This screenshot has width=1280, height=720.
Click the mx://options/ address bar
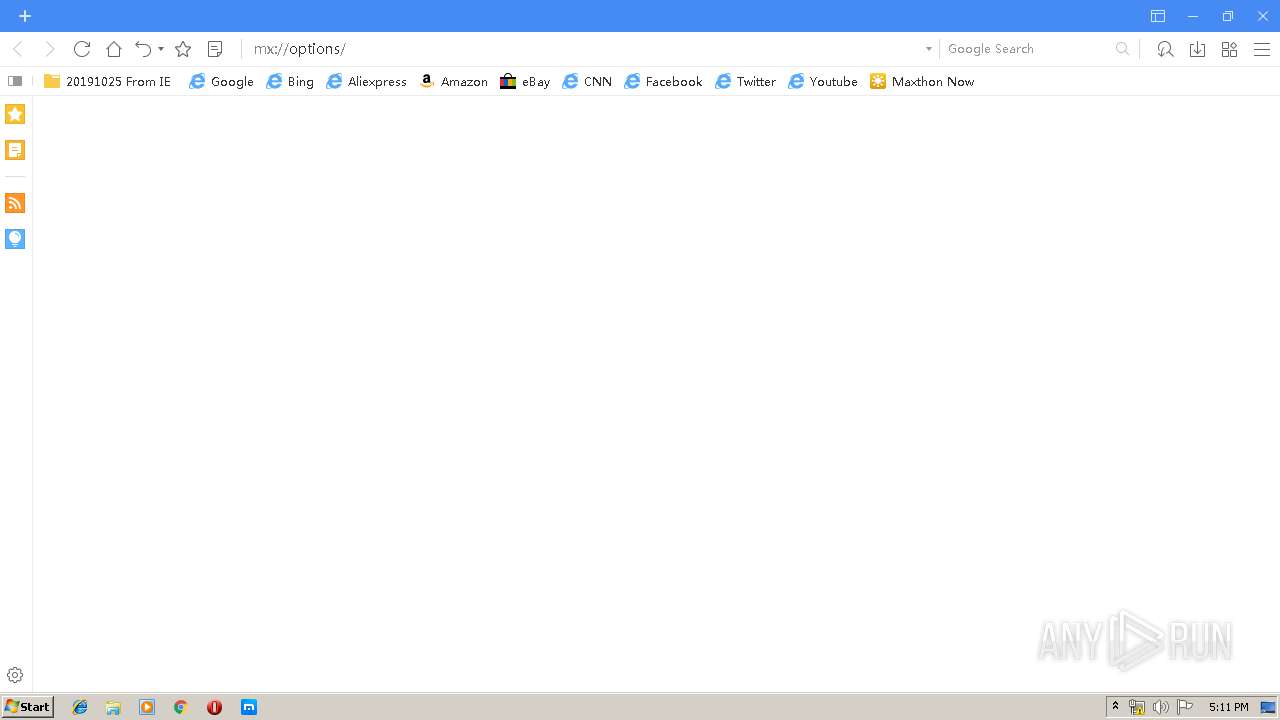(585, 49)
